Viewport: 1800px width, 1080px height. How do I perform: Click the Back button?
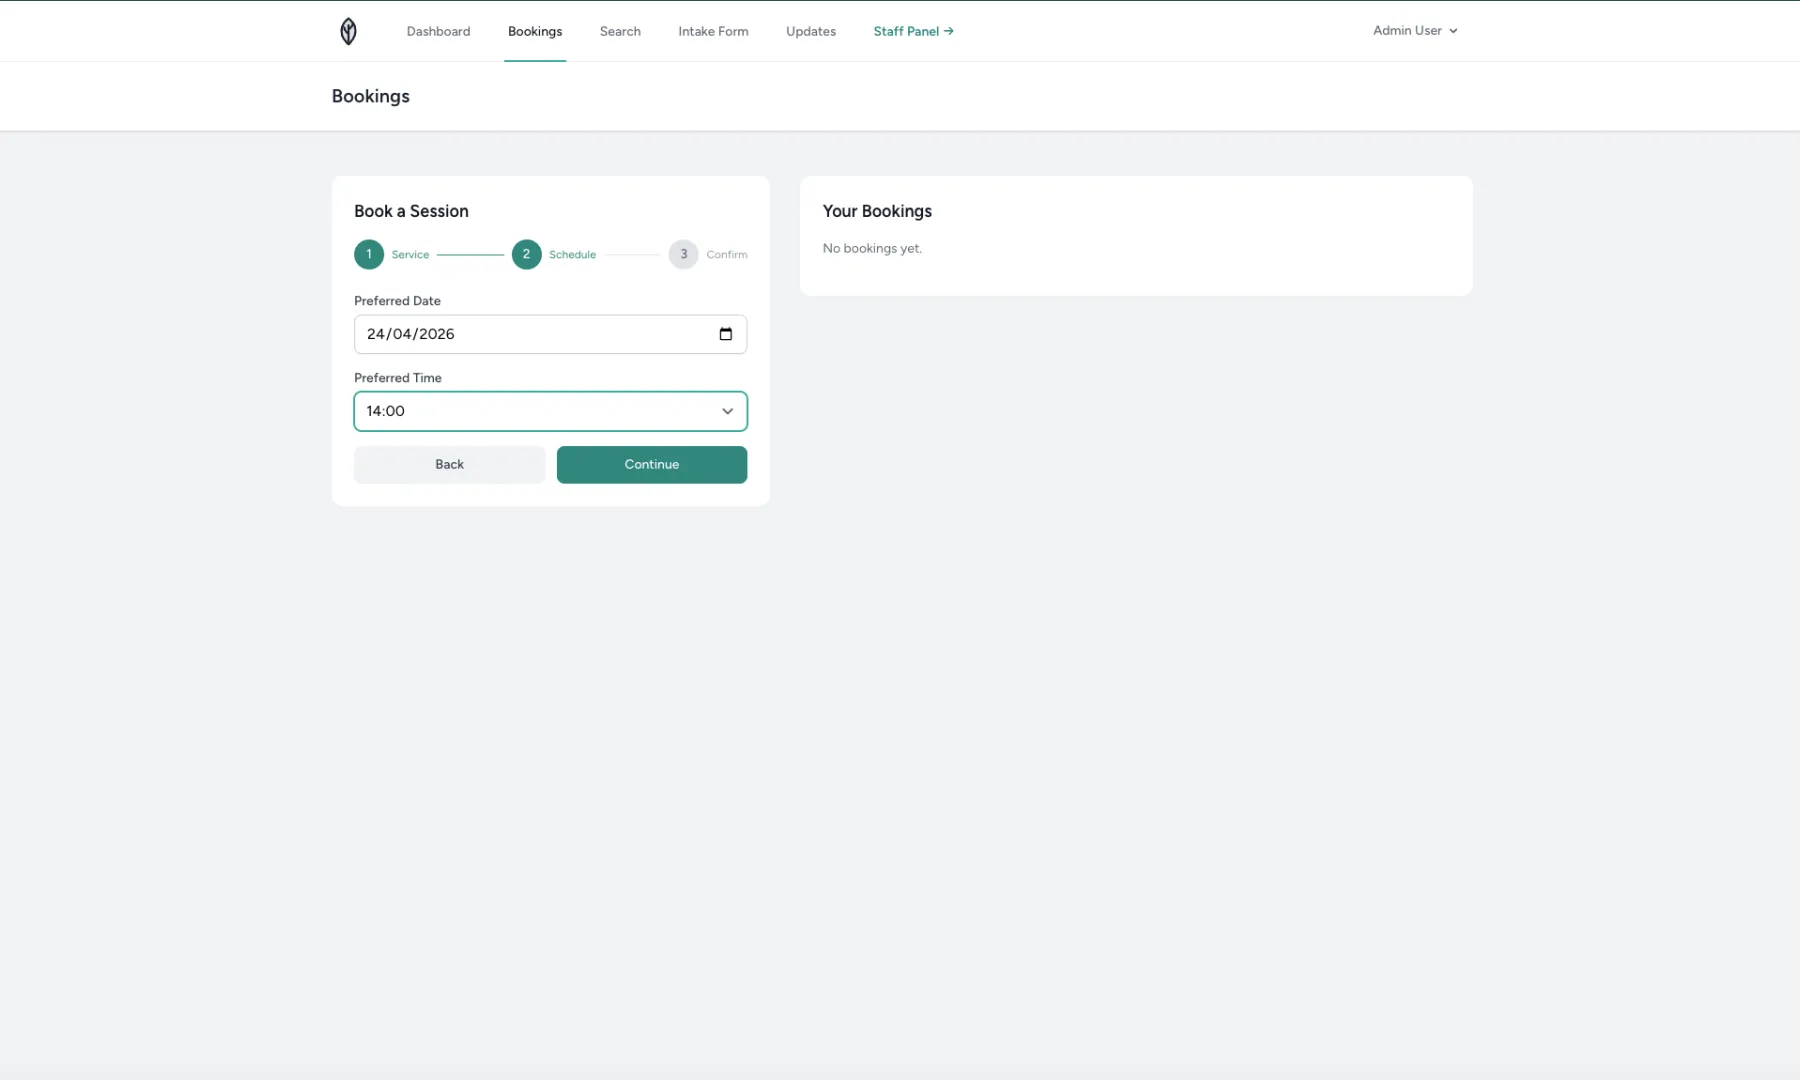click(x=449, y=464)
